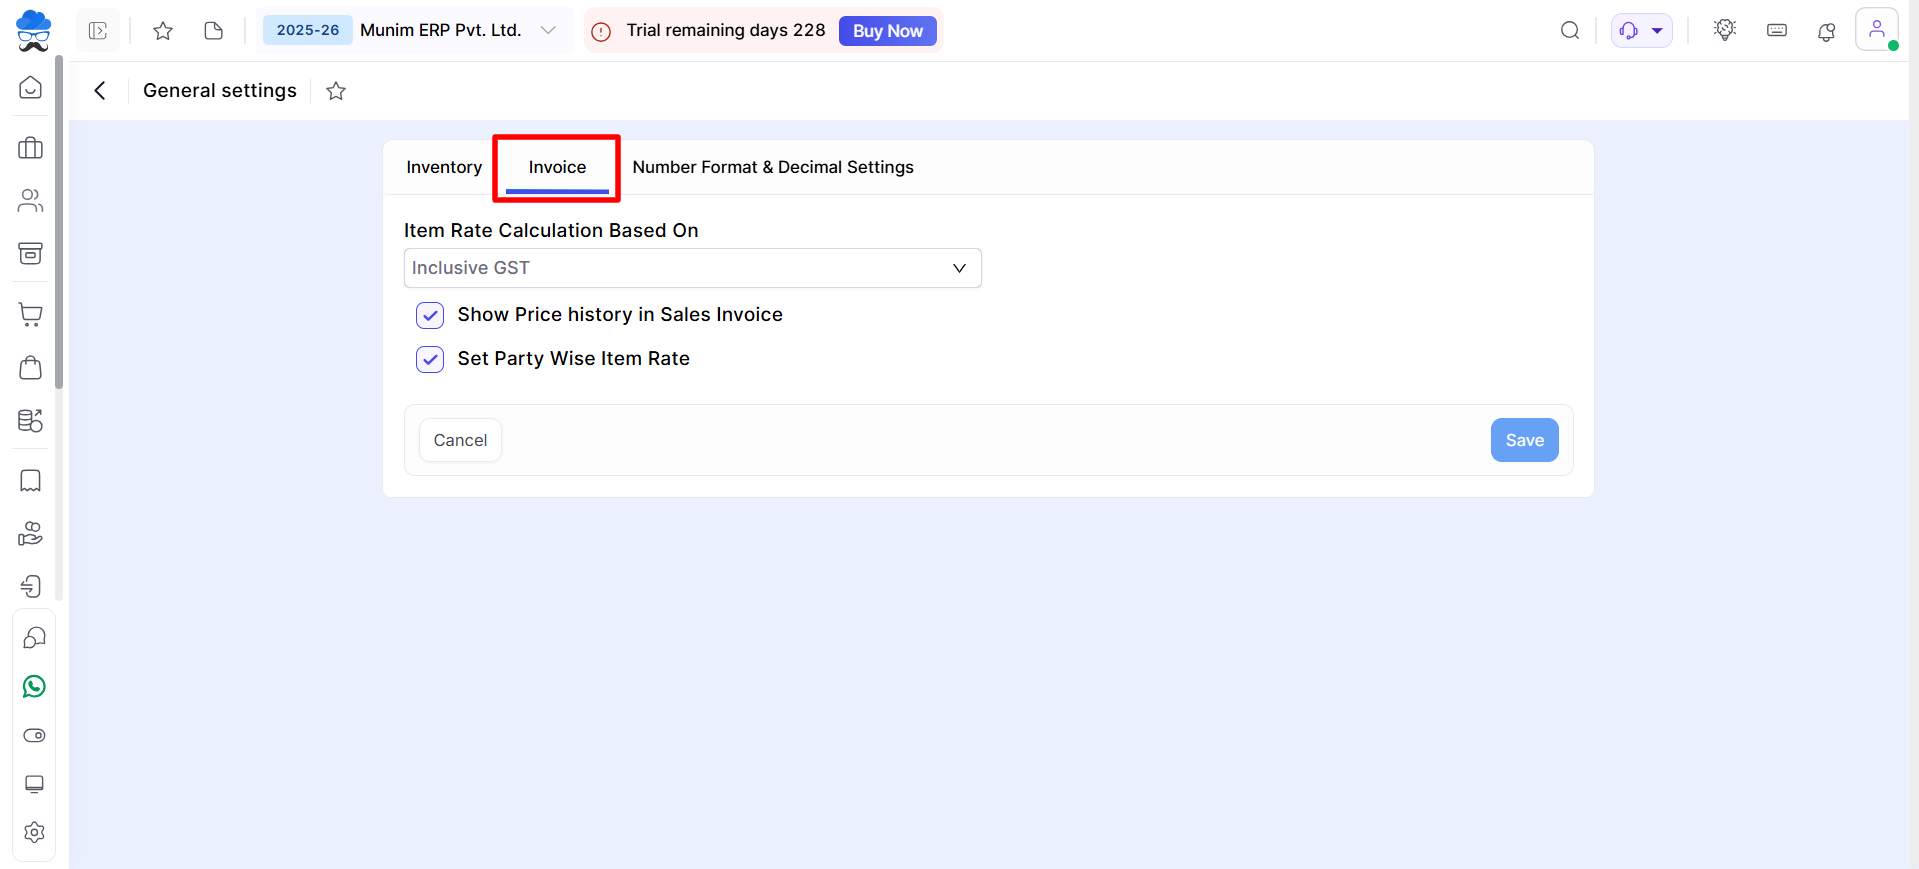Click the home icon in sidebar
Viewport: 1919px width, 869px height.
point(31,88)
